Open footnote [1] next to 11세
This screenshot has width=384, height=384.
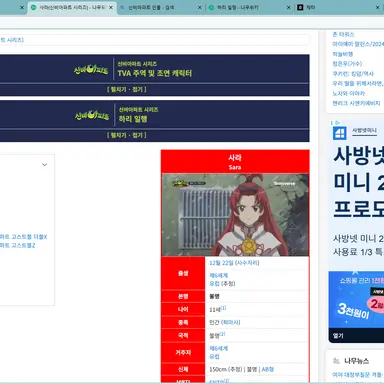click(x=223, y=308)
